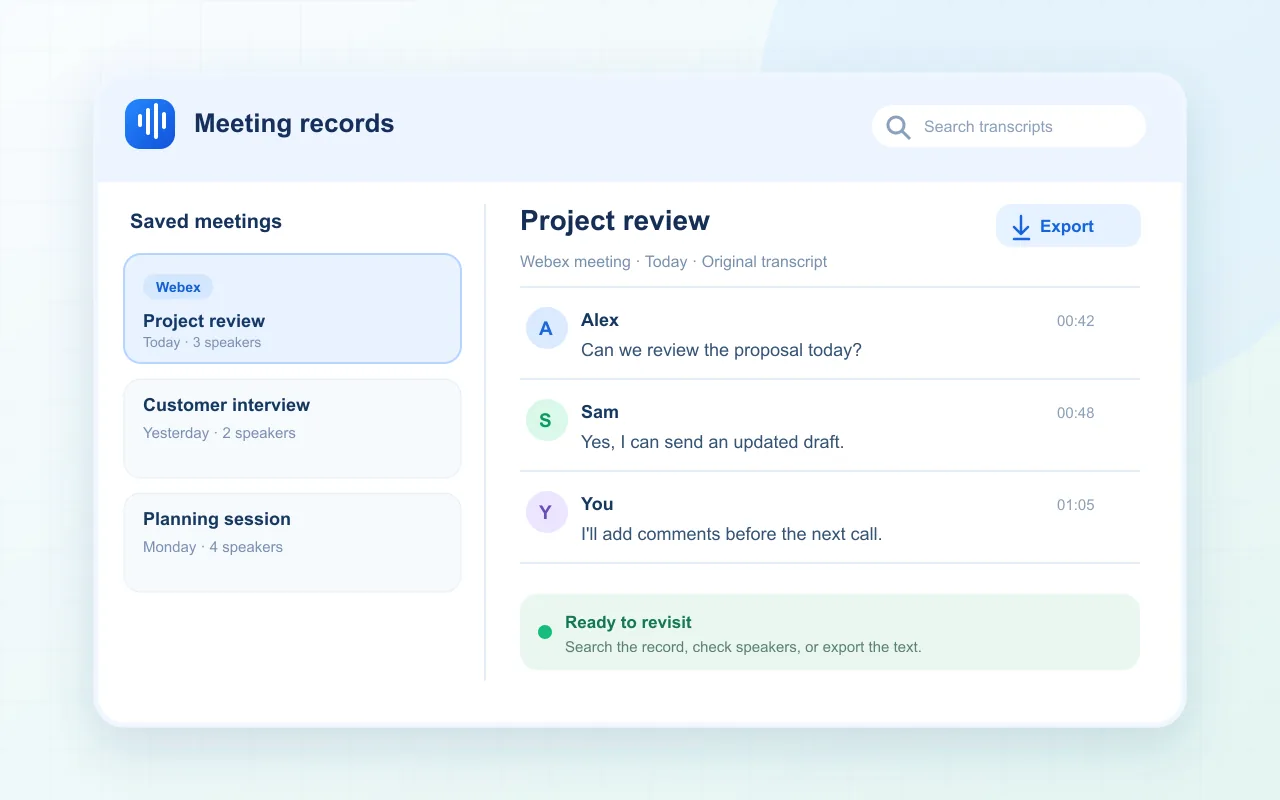Click "Yesterday · 2 speakers" label
The image size is (1280, 800).
(219, 433)
